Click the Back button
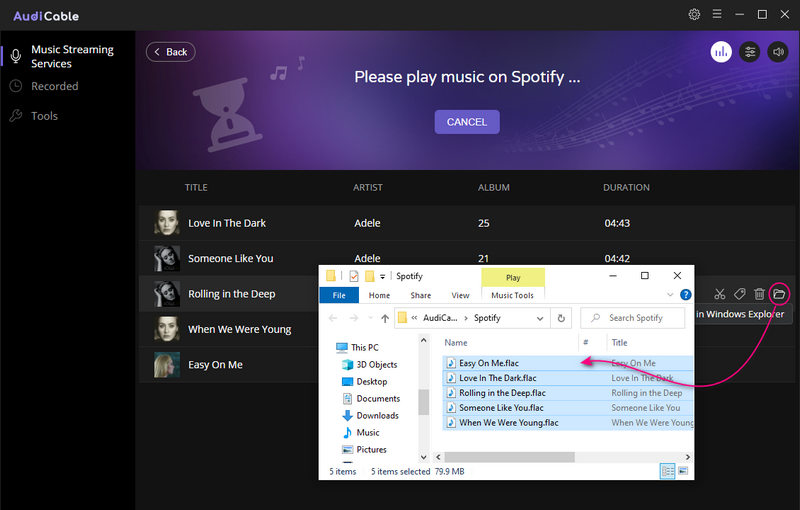800x510 pixels. pos(170,52)
